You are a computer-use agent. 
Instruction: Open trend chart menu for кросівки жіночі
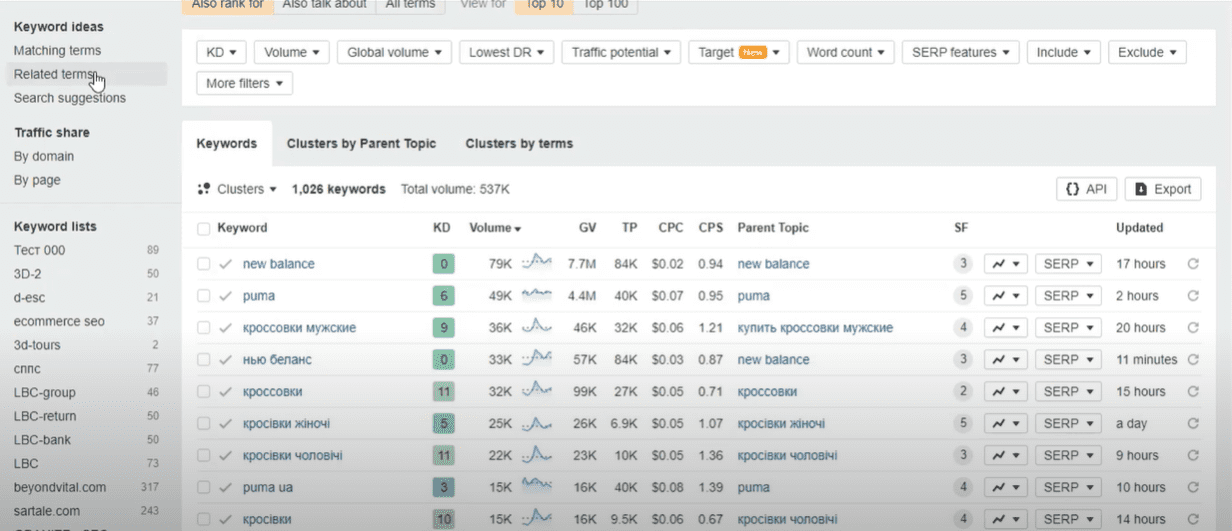click(1006, 424)
